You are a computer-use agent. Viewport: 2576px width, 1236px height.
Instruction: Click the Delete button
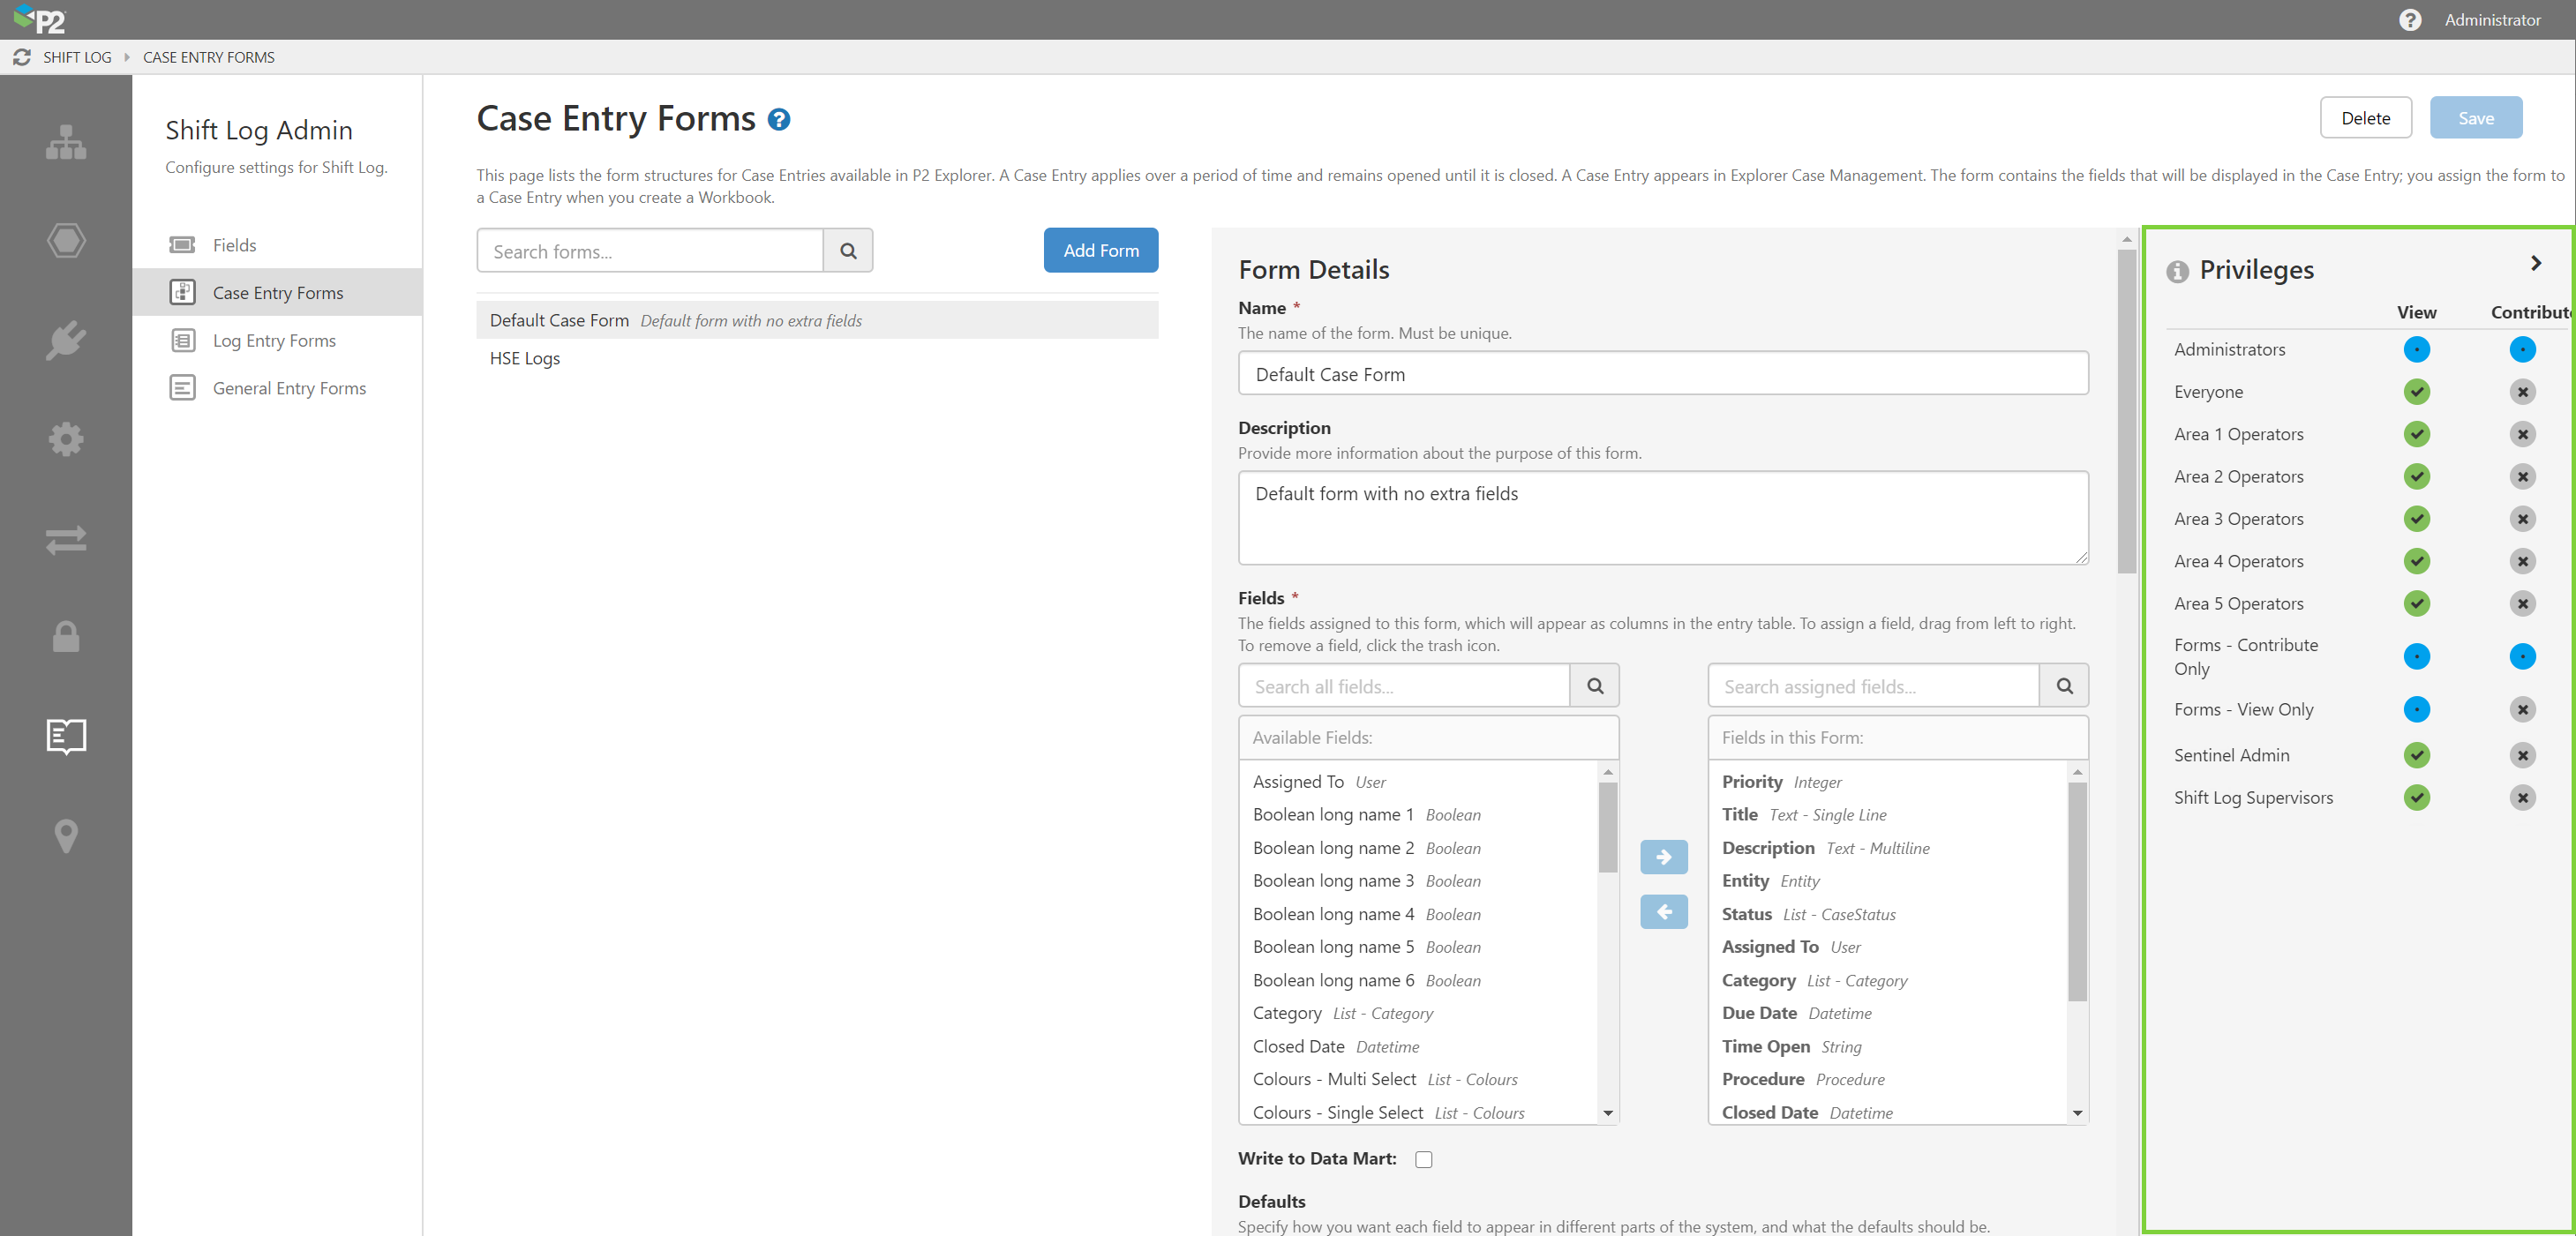(x=2365, y=118)
